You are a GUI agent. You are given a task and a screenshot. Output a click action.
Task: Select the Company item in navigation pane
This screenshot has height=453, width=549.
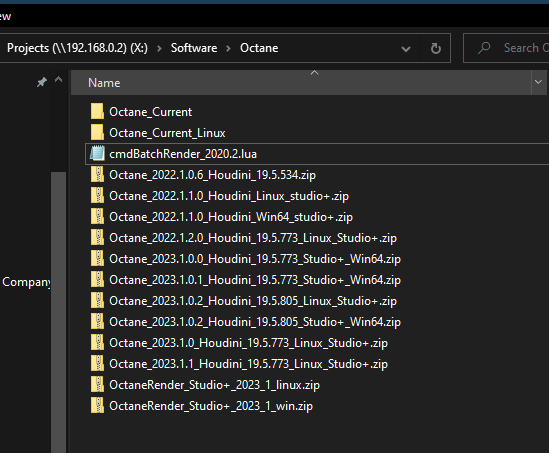tap(26, 282)
